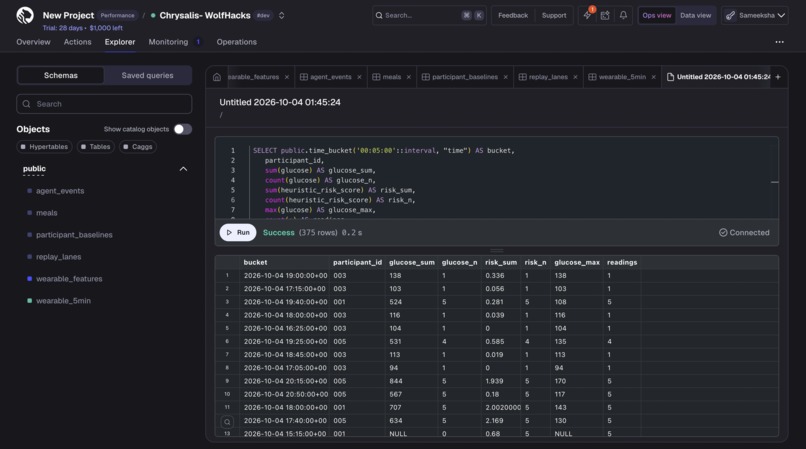Image resolution: width=806 pixels, height=449 pixels.
Task: Open the Feedback button
Action: (512, 15)
